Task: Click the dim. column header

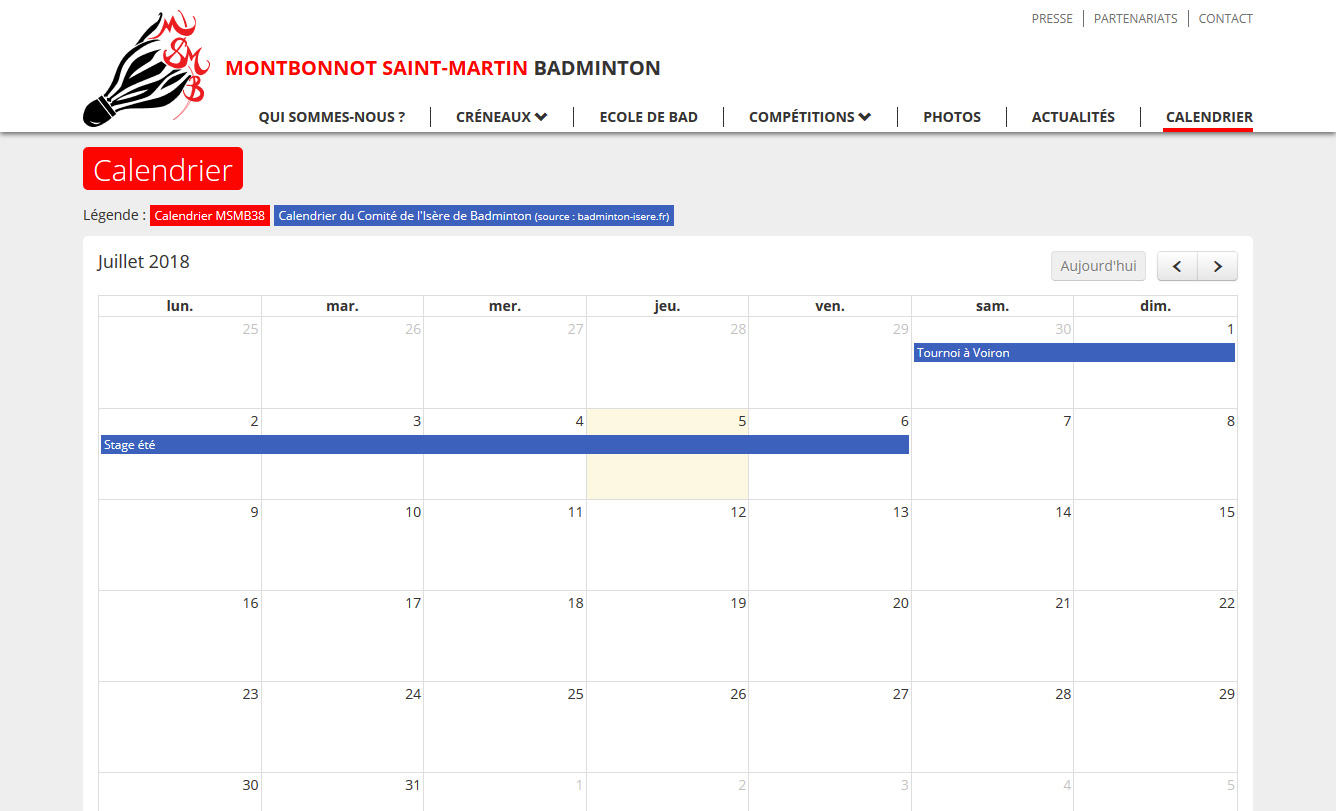Action: pyautogui.click(x=1155, y=306)
